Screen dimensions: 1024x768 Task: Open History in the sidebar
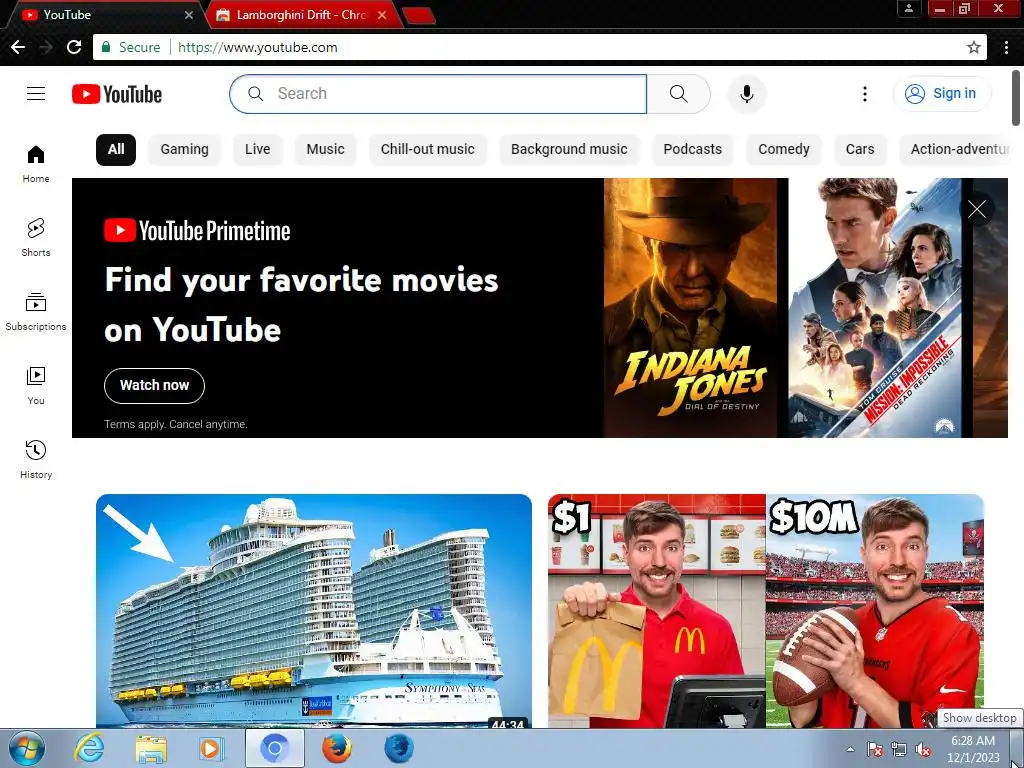(36, 459)
